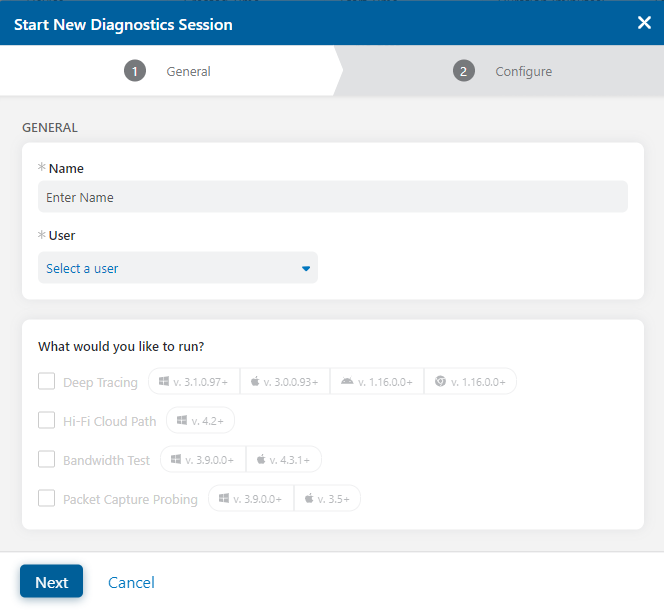Click the Apple icon in Deep Tracing row

[x=255, y=382]
